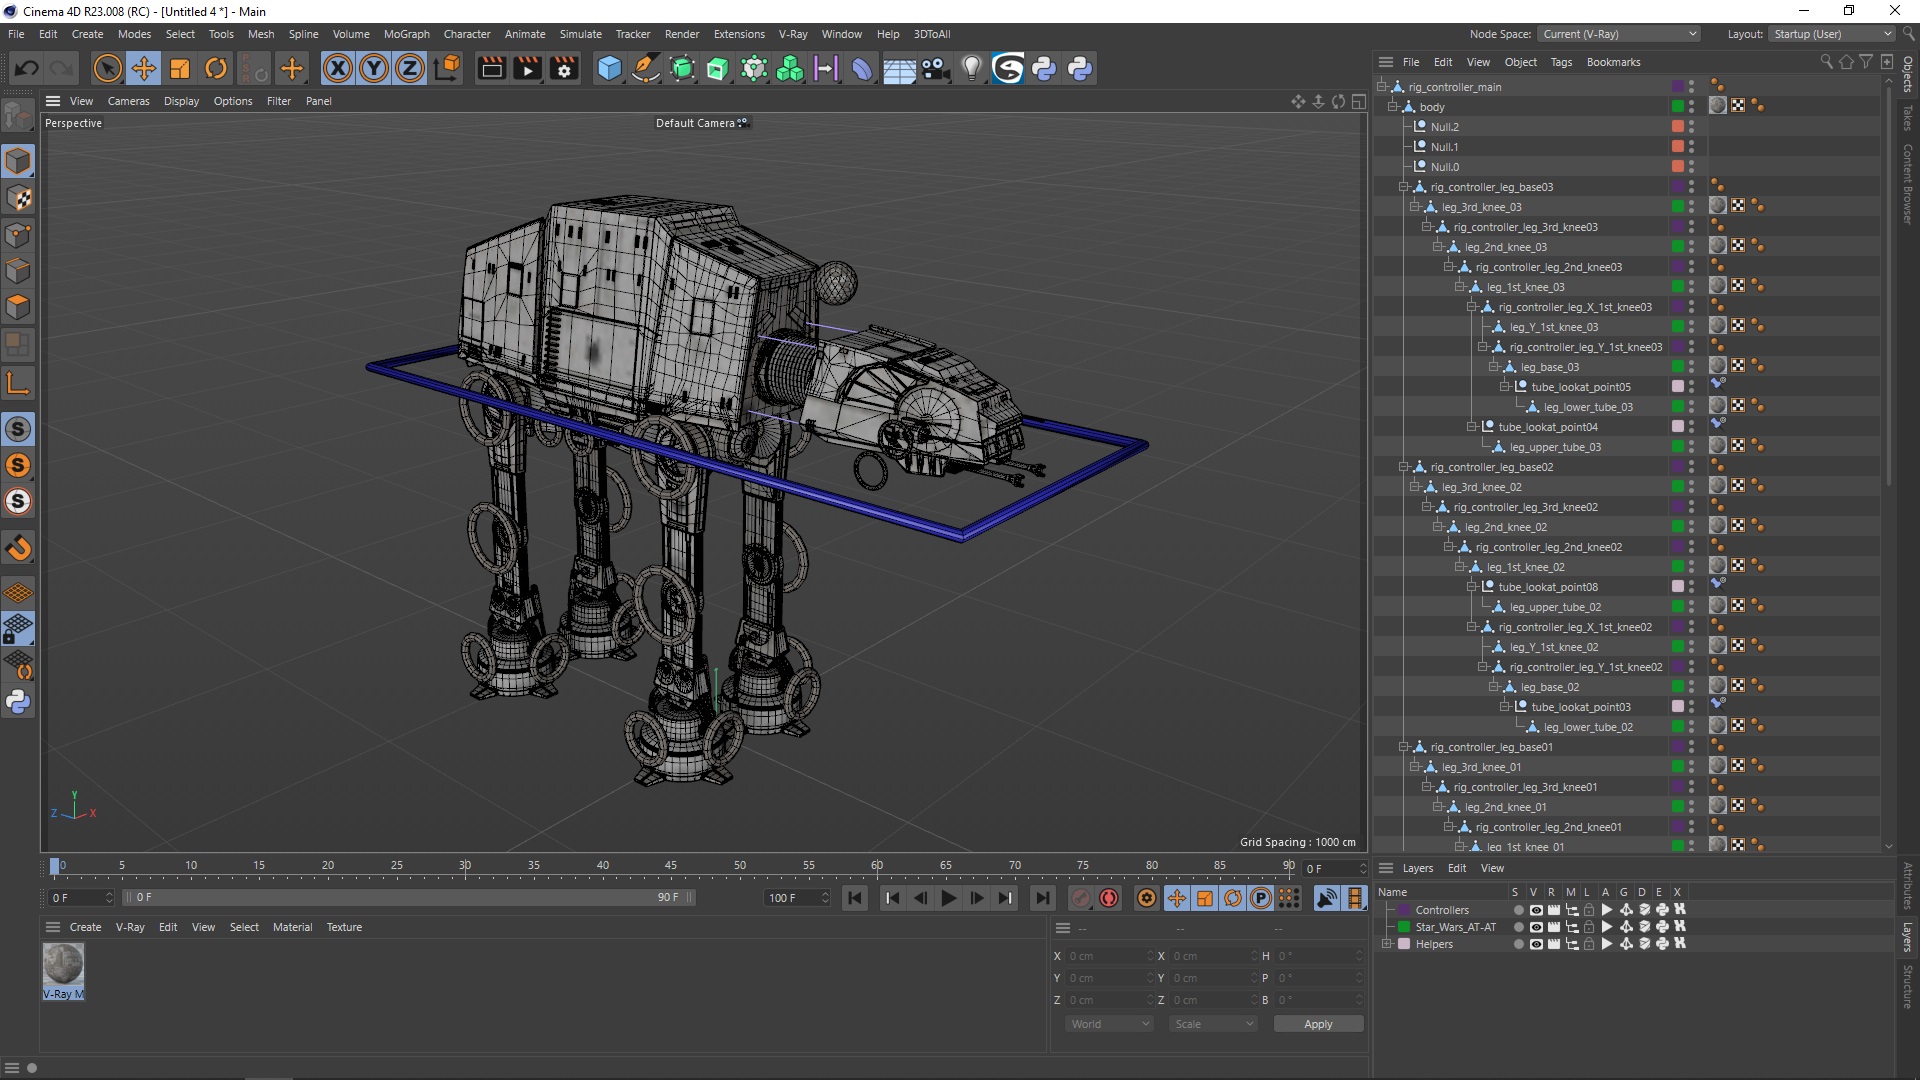Activate the Rotate tool in the top toolbar
Viewport: 1920px width, 1080px height.
[216, 68]
